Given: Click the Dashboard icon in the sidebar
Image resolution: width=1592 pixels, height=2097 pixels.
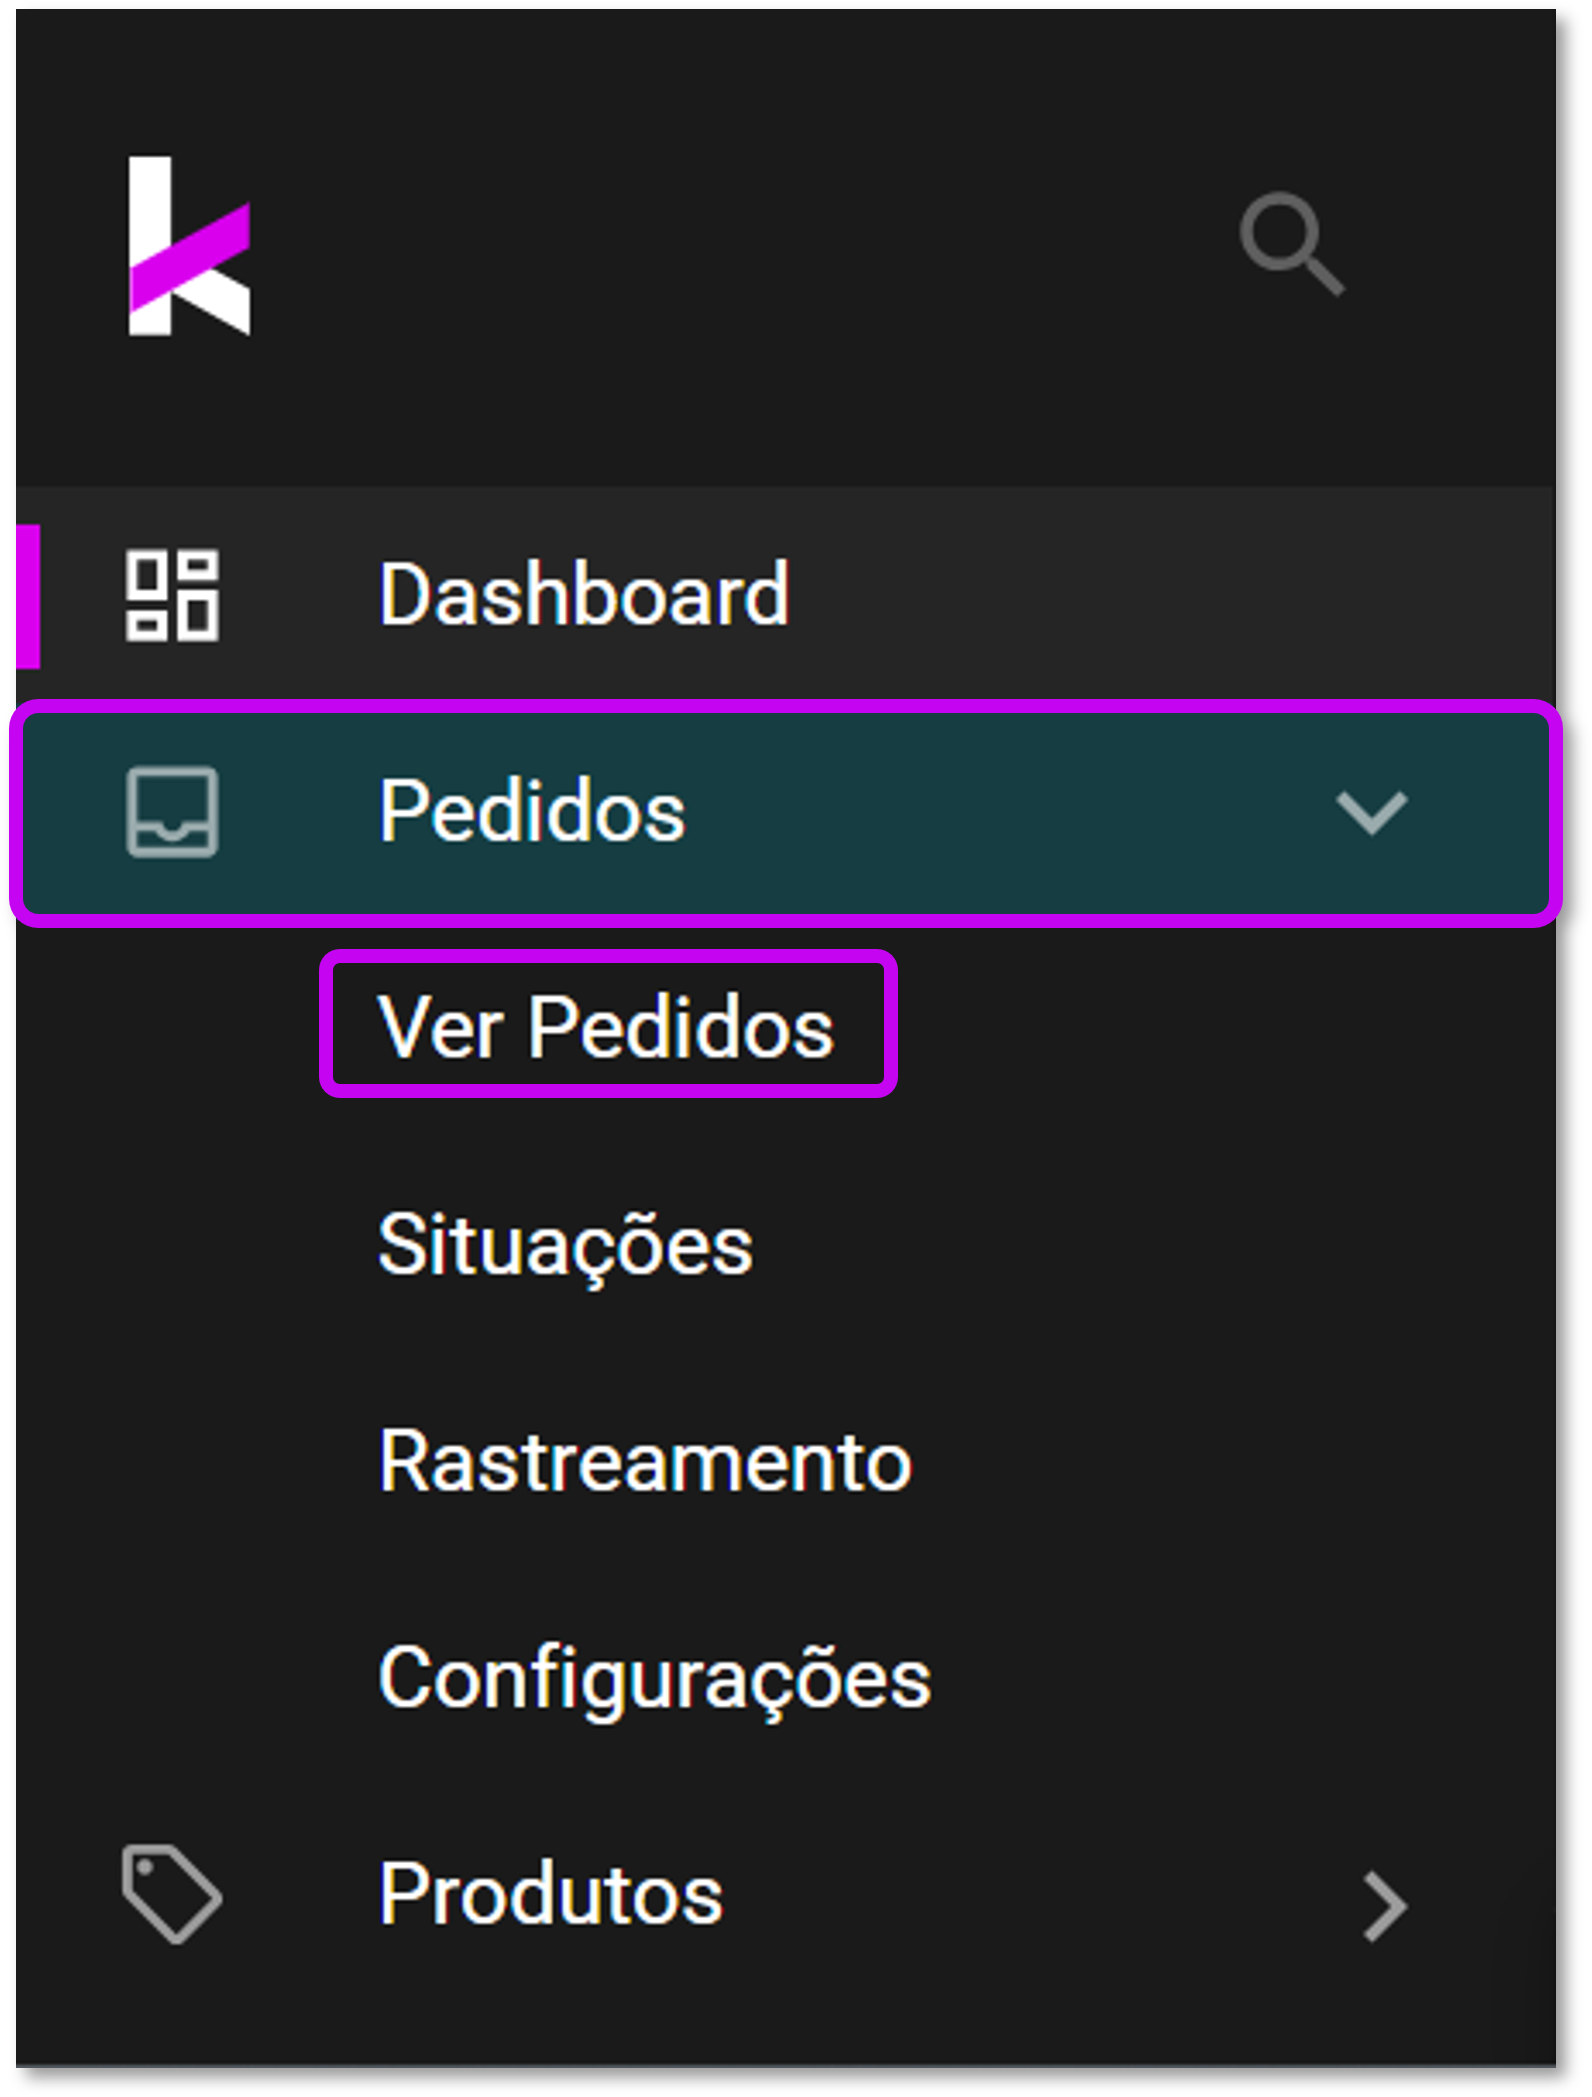Looking at the screenshot, I should tap(172, 597).
